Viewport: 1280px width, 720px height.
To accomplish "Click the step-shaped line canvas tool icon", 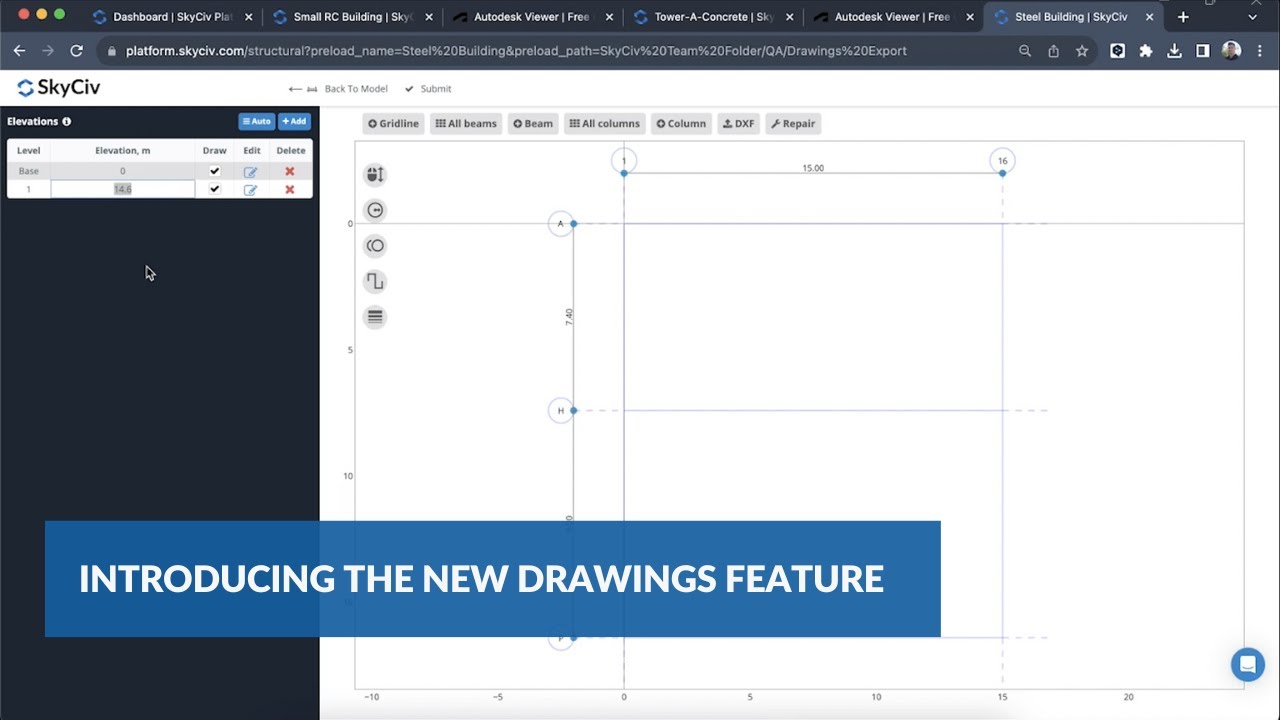I will [x=375, y=282].
